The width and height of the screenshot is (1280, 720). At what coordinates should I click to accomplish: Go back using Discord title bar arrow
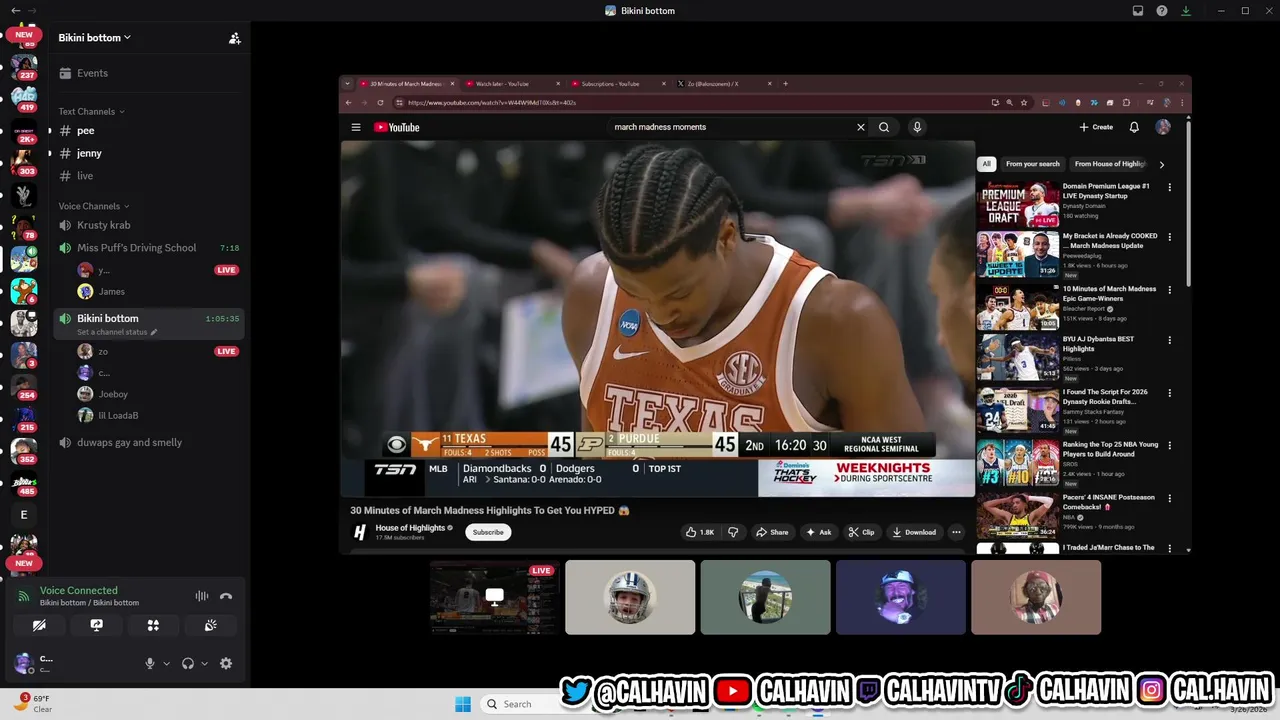tap(16, 11)
